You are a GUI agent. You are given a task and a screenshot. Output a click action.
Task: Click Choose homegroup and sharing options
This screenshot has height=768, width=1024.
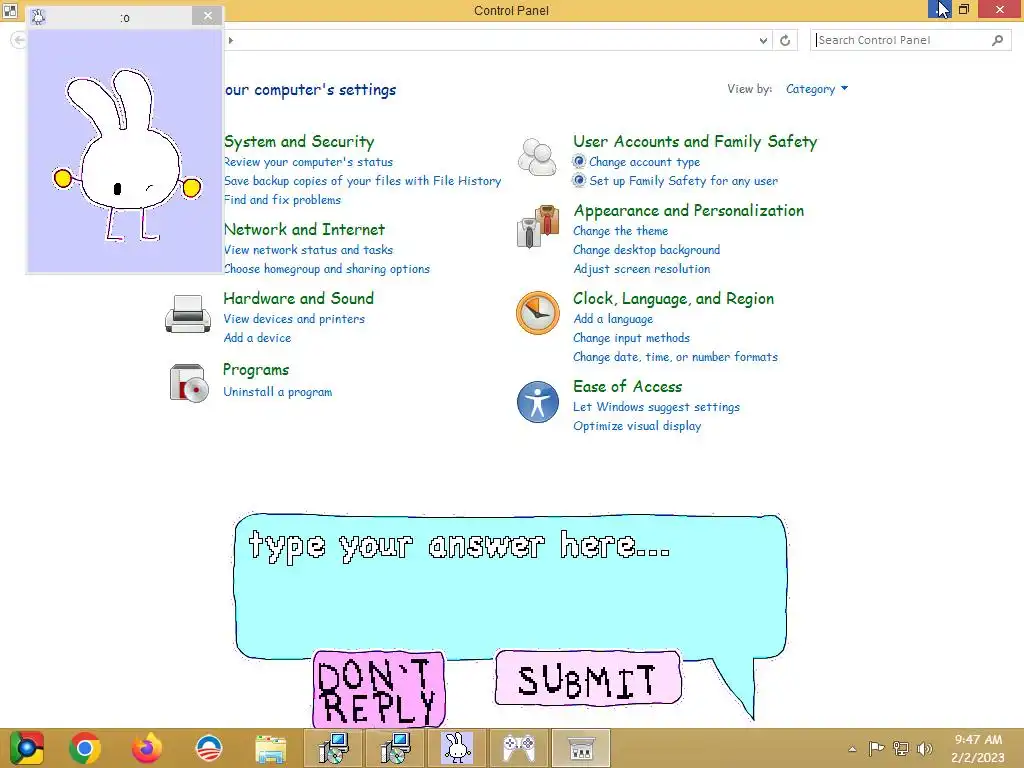(327, 269)
